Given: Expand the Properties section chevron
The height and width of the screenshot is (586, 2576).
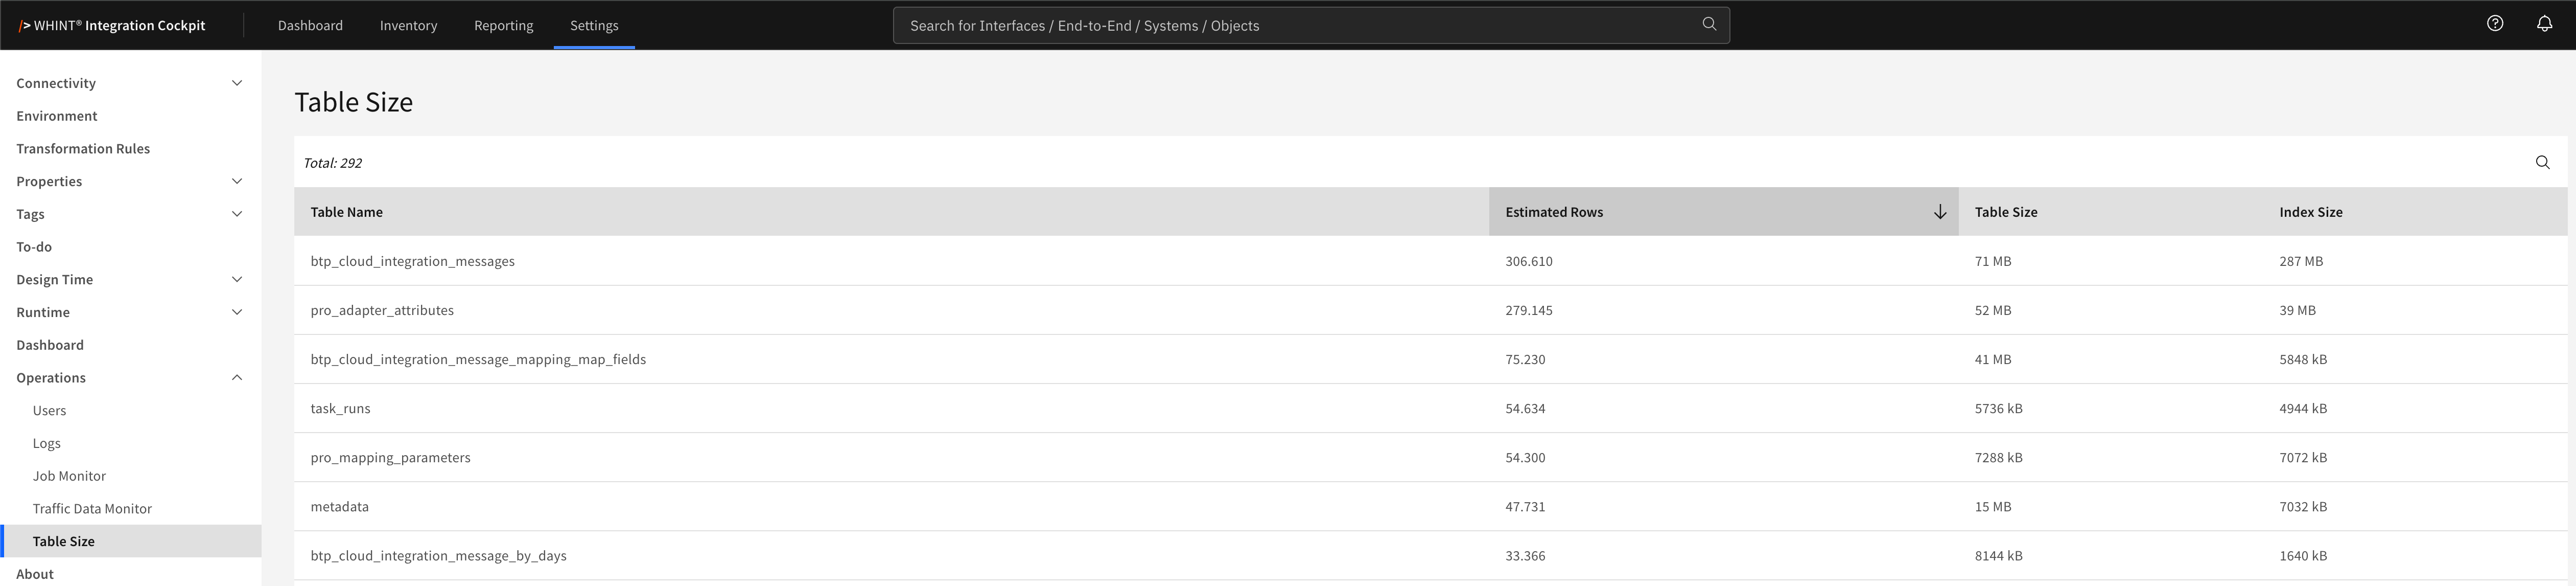Looking at the screenshot, I should pyautogui.click(x=237, y=181).
